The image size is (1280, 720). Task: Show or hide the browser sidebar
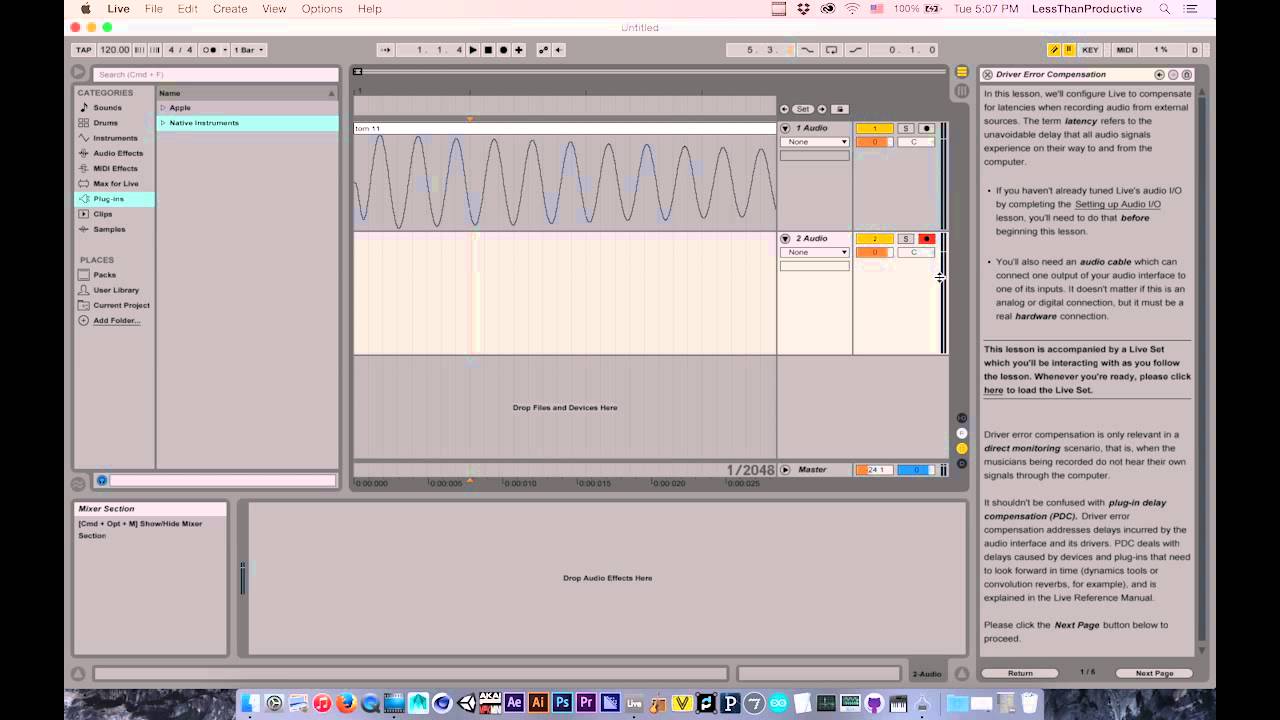tap(78, 72)
